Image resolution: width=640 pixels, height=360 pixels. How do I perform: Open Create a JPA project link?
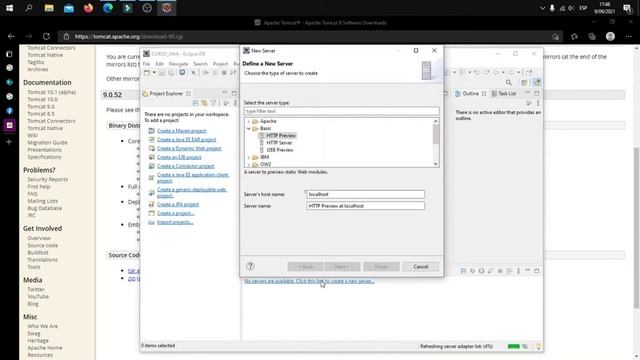(178, 204)
